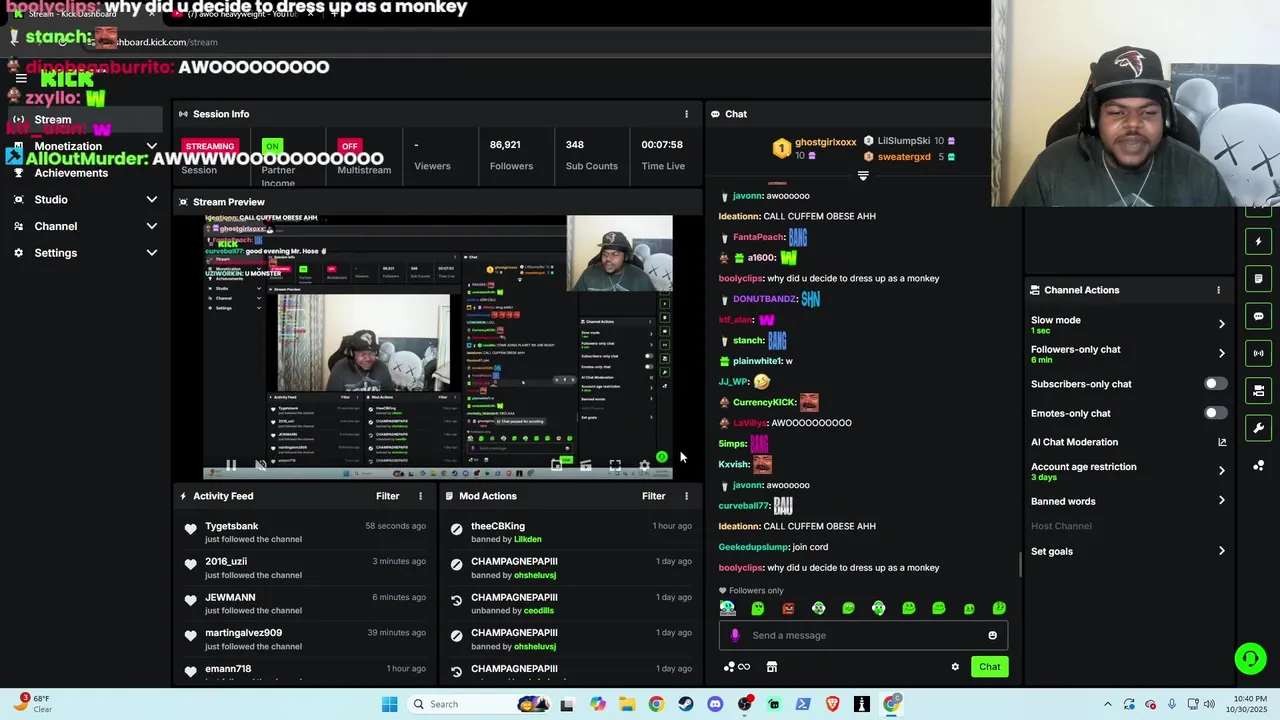Click 2016_uzii in Activity Feed
Image resolution: width=1280 pixels, height=720 pixels.
click(x=226, y=562)
